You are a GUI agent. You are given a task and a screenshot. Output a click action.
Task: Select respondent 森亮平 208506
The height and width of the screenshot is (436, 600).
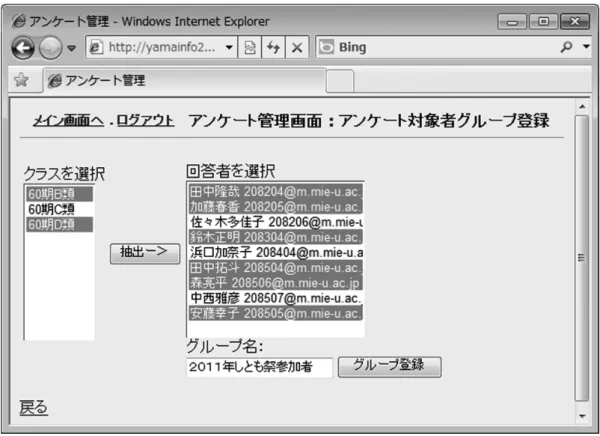click(x=275, y=283)
